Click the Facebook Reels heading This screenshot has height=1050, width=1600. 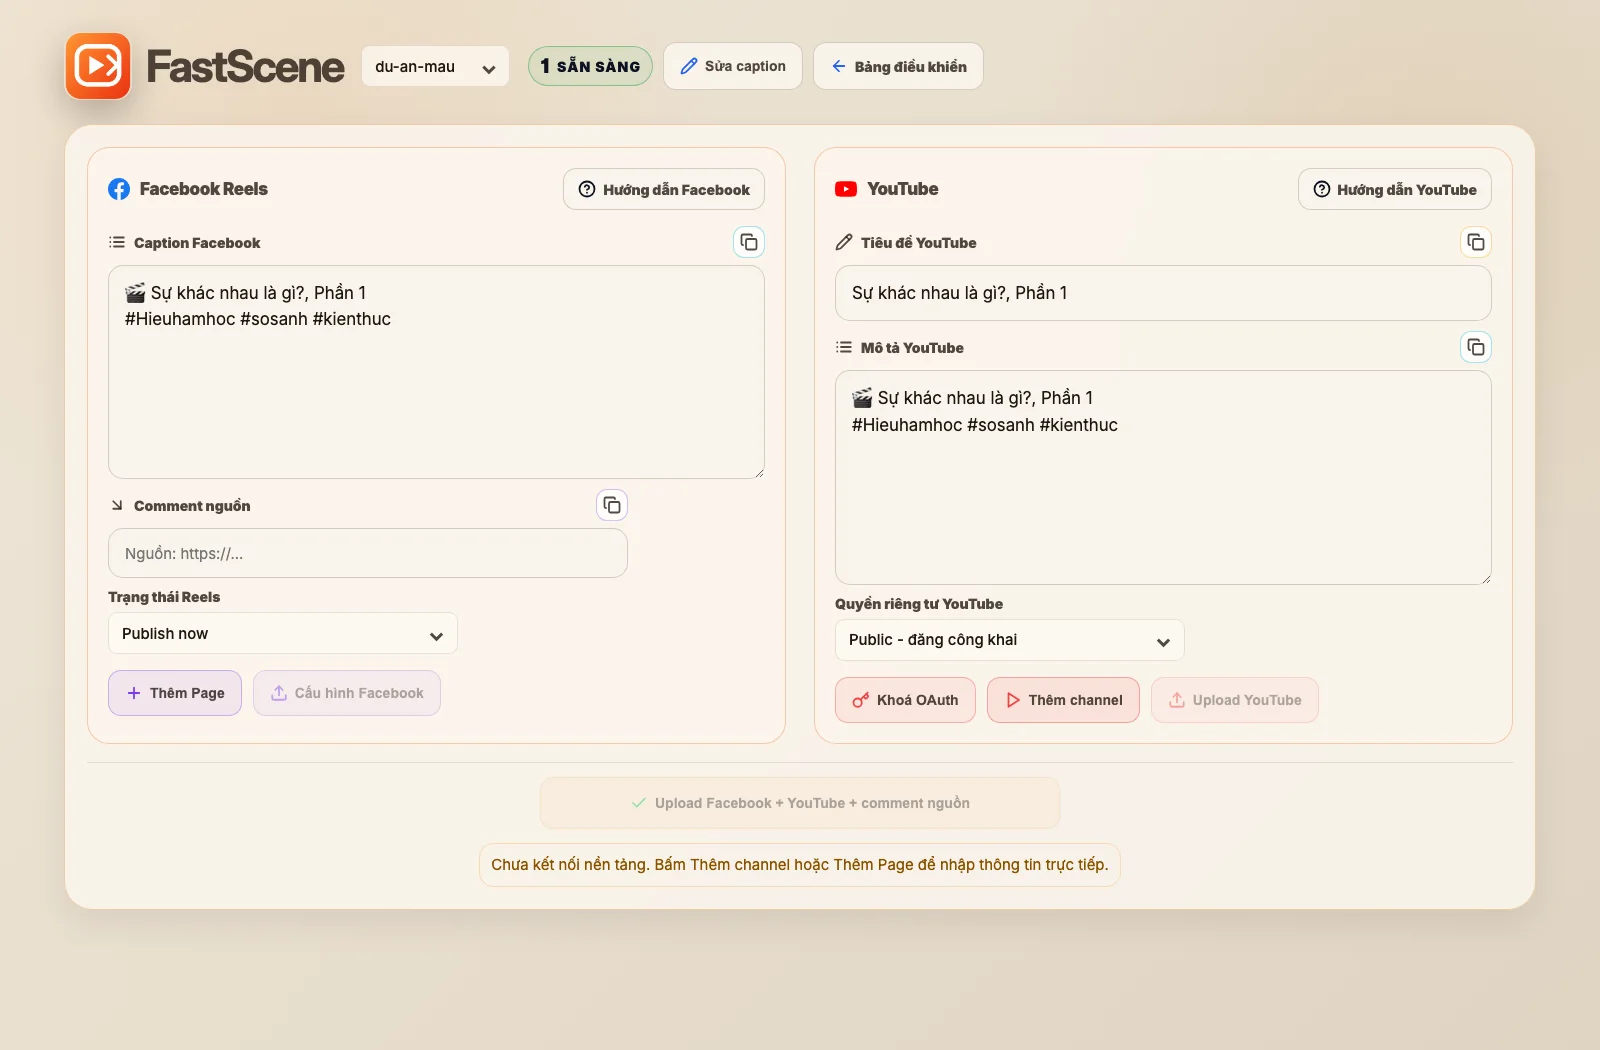point(204,189)
